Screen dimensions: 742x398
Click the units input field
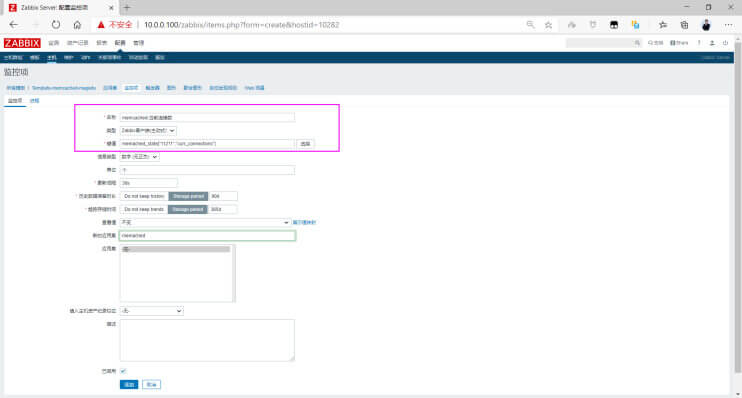click(207, 170)
